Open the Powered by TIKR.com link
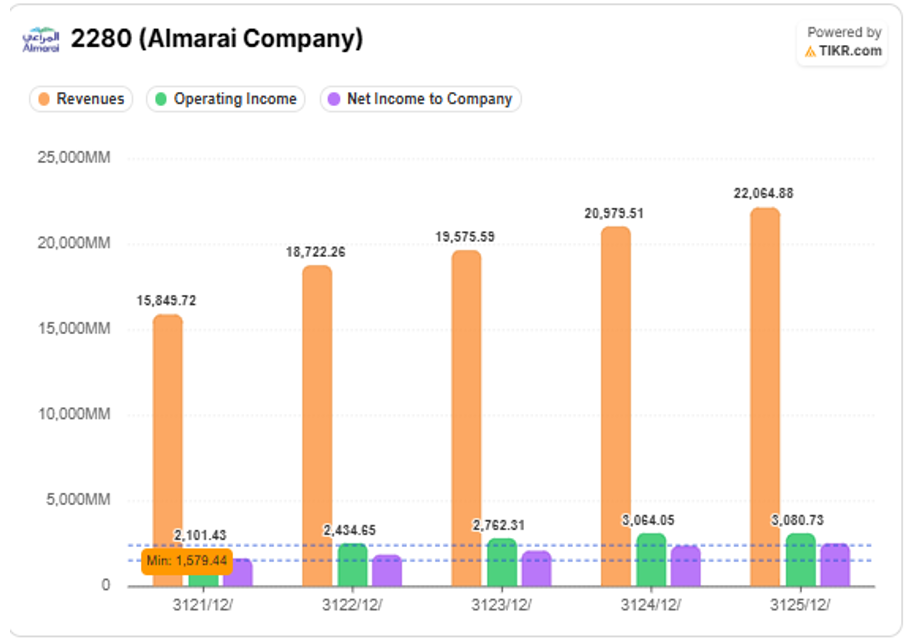 843,42
